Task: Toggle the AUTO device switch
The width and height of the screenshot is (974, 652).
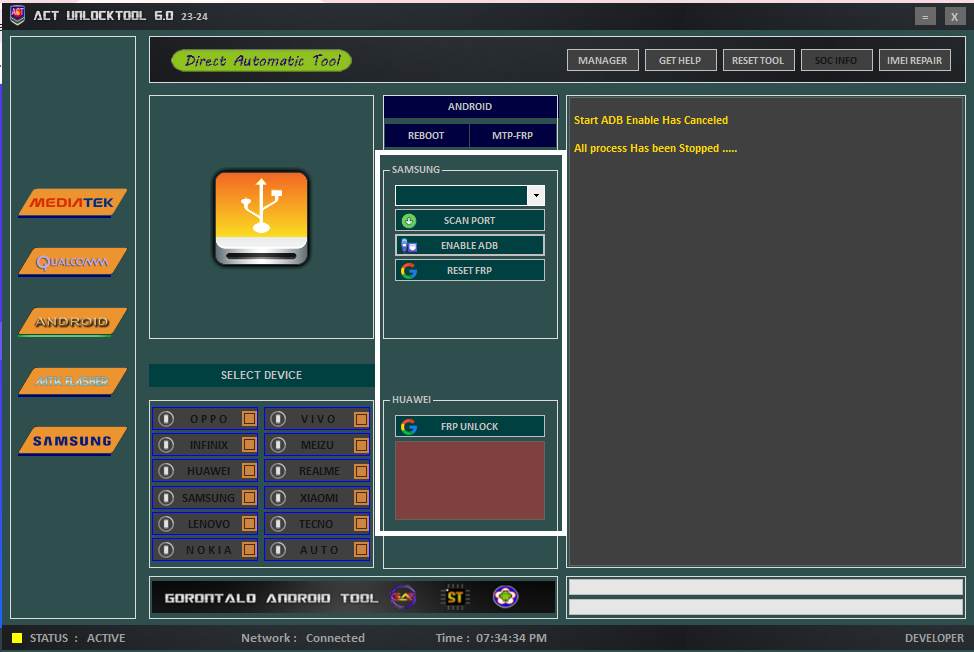Action: coord(278,550)
